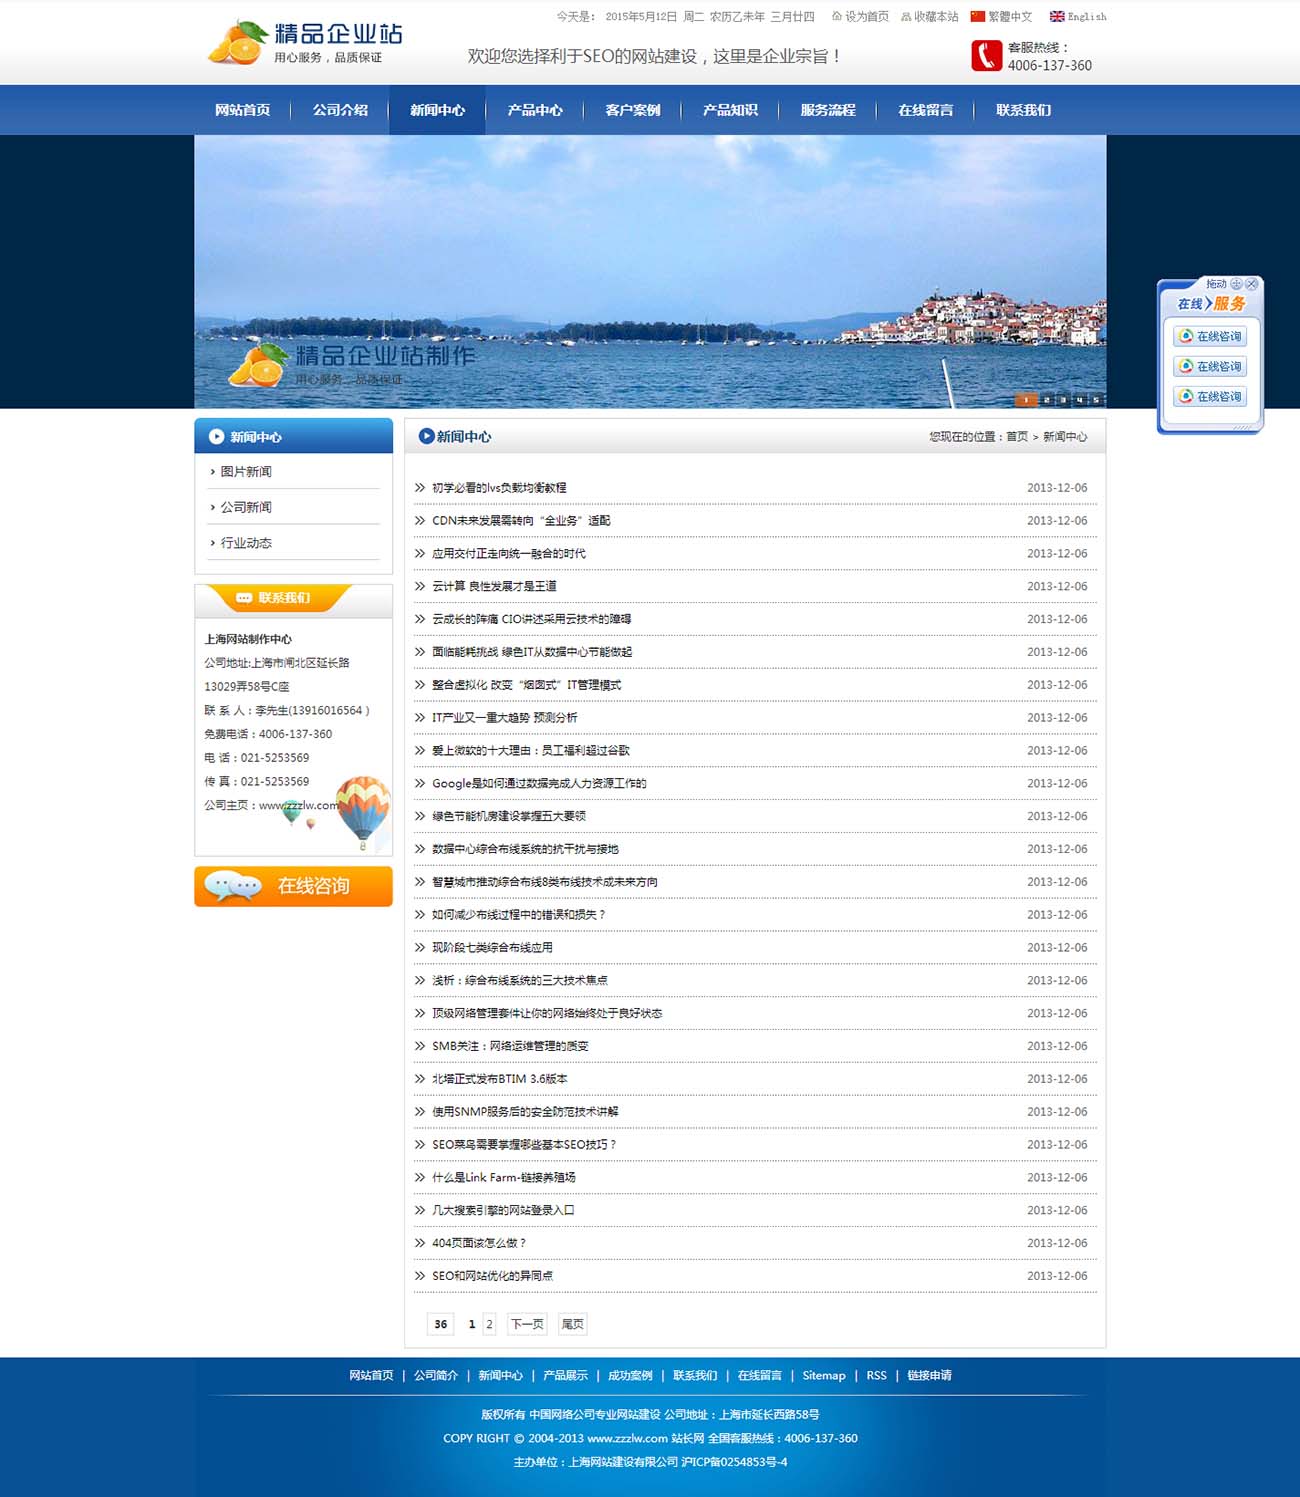Select banner slide indicator 2

point(1046,400)
